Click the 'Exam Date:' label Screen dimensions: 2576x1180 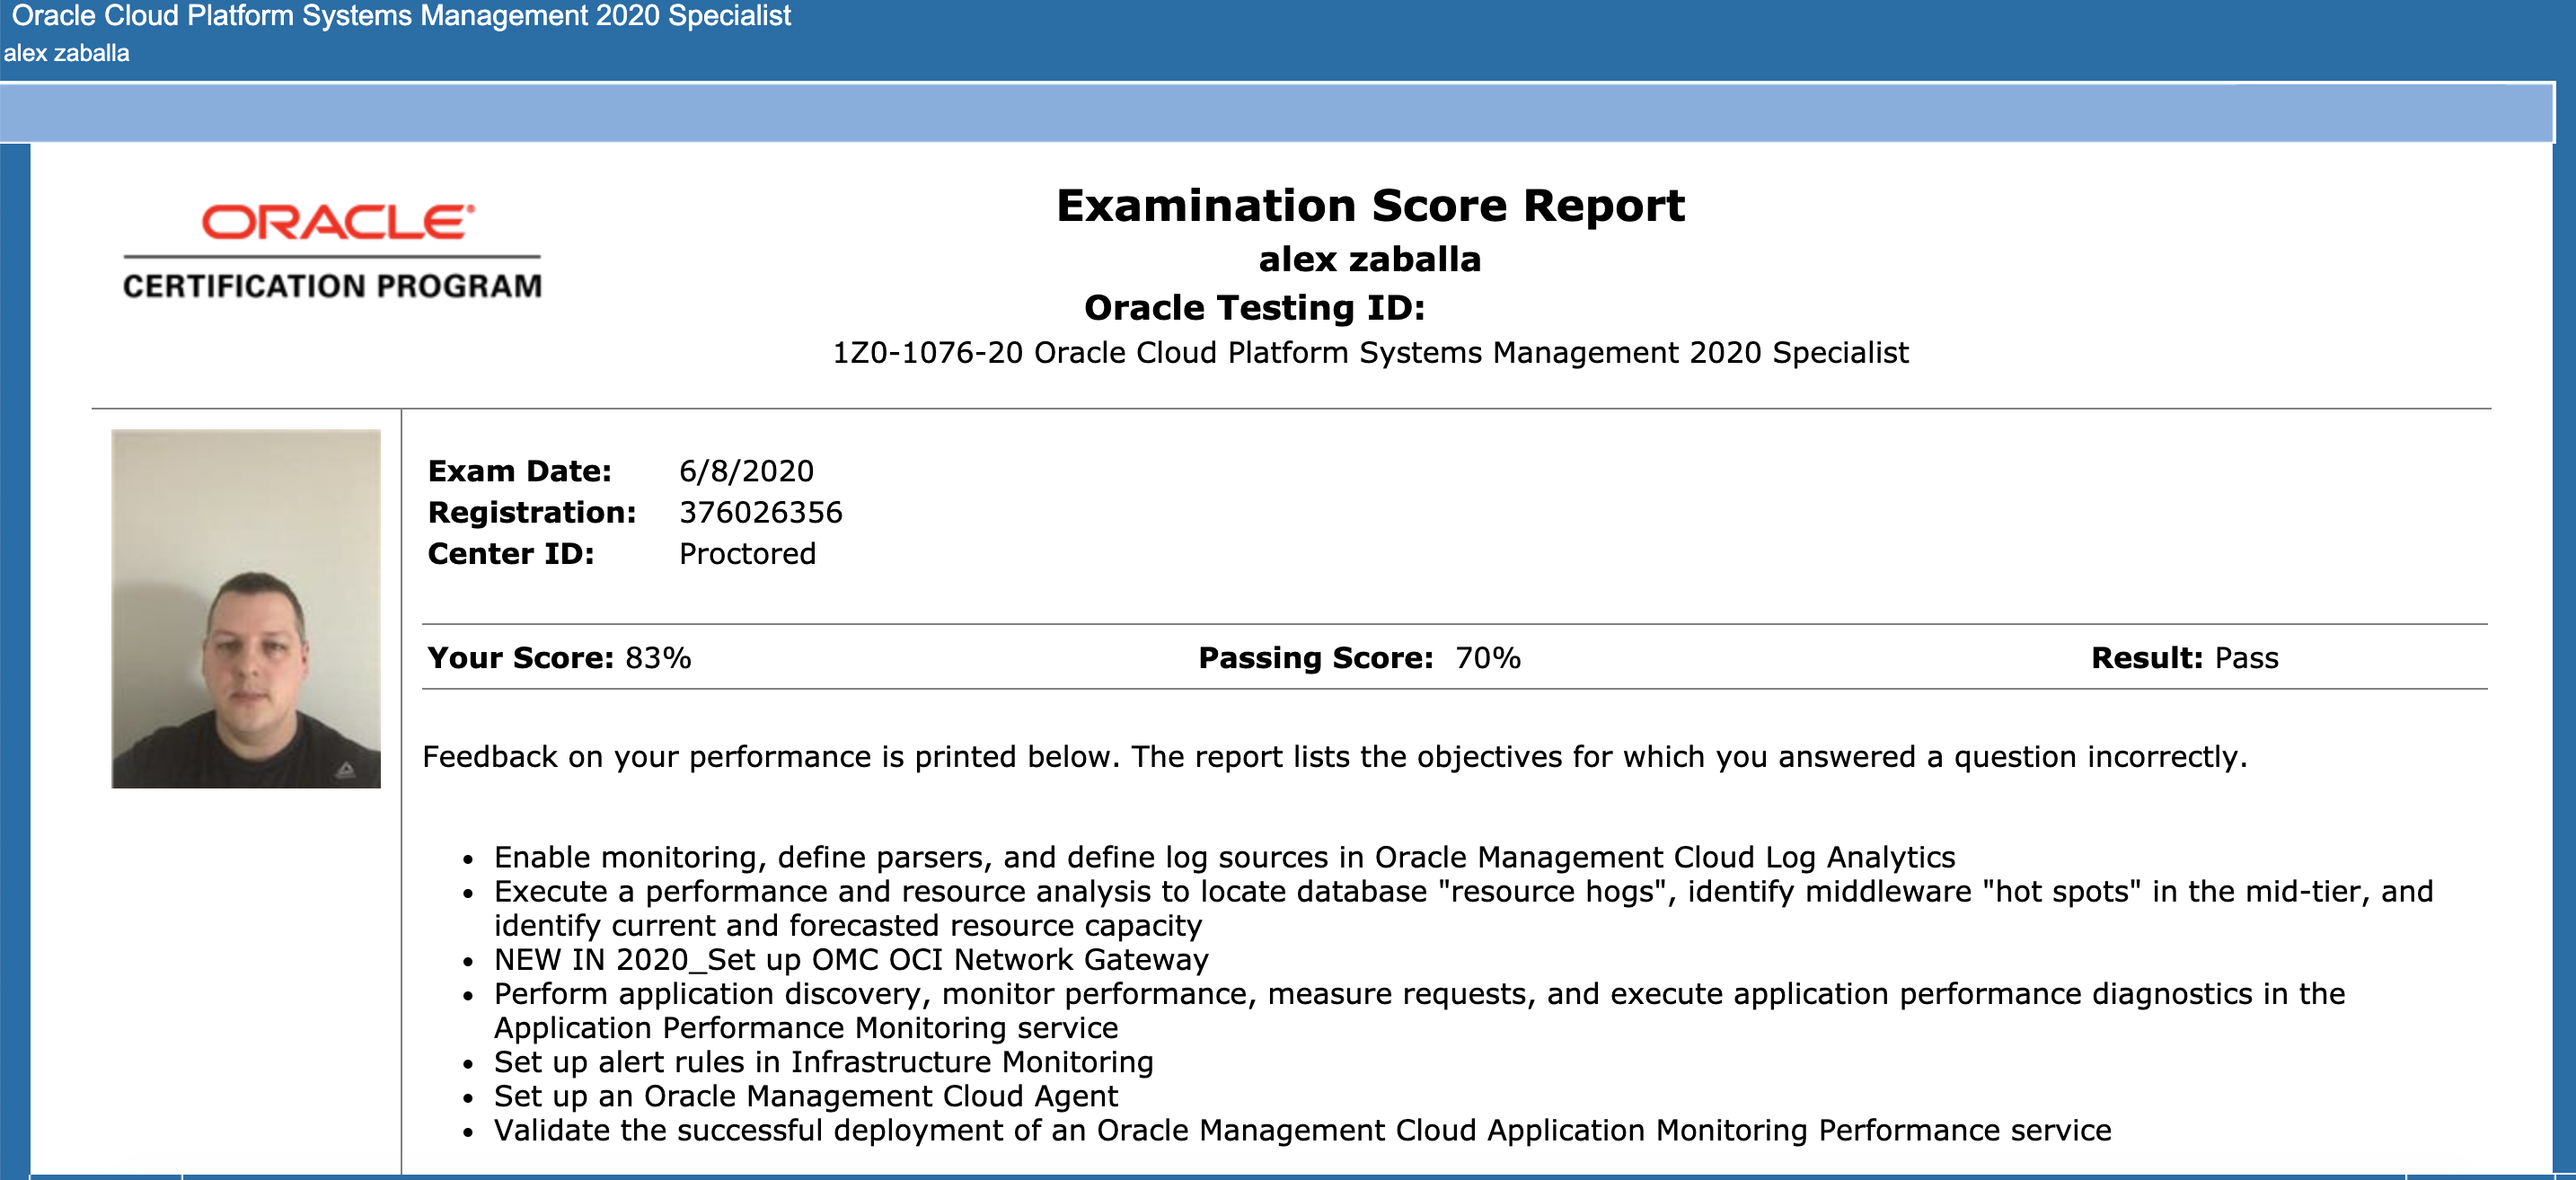519,471
